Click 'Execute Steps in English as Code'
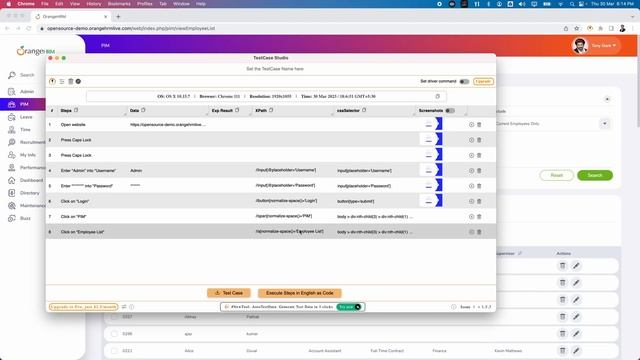The width and height of the screenshot is (640, 360). 300,293
